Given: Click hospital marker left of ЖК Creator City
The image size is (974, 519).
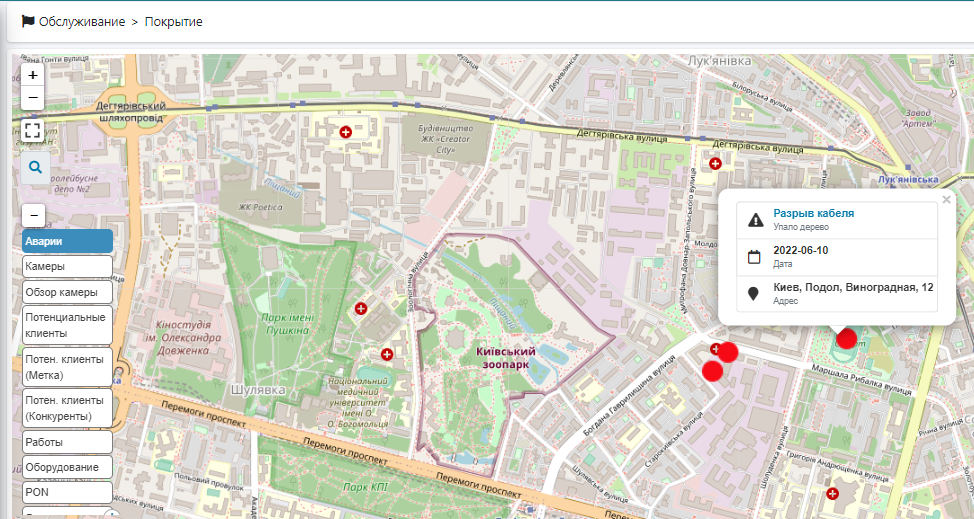Looking at the screenshot, I should click(x=346, y=132).
